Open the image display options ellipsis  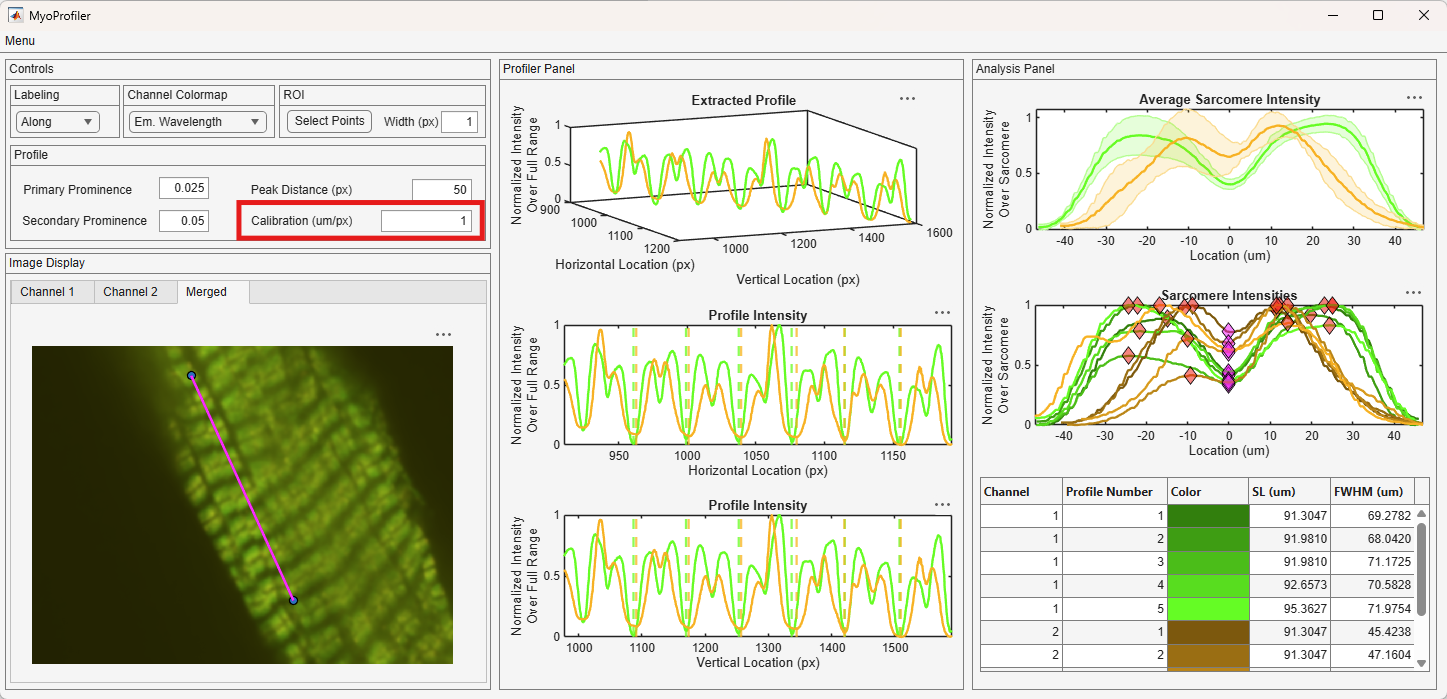coord(444,335)
